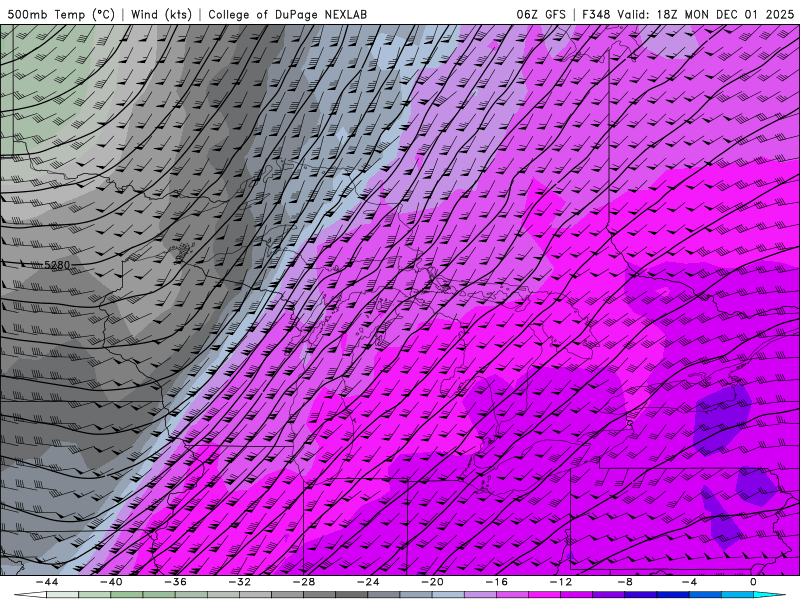Select the "06Z GFS" model run label

541,14
